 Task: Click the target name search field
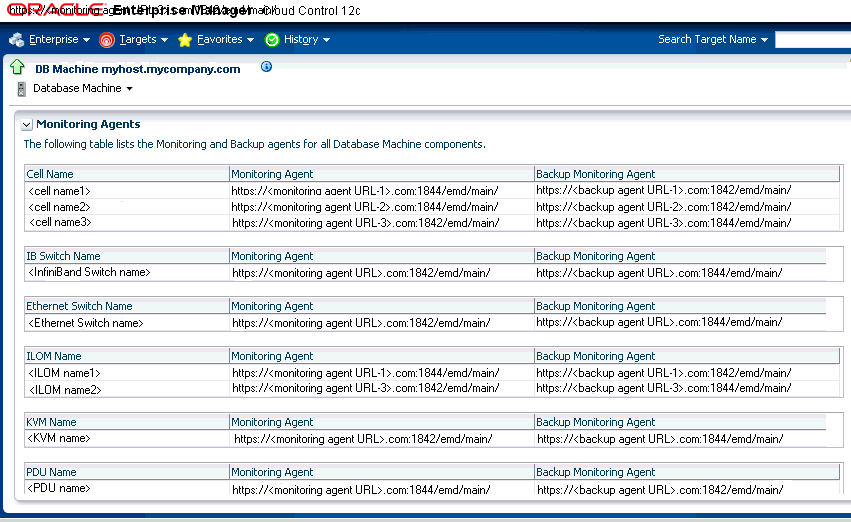812,40
